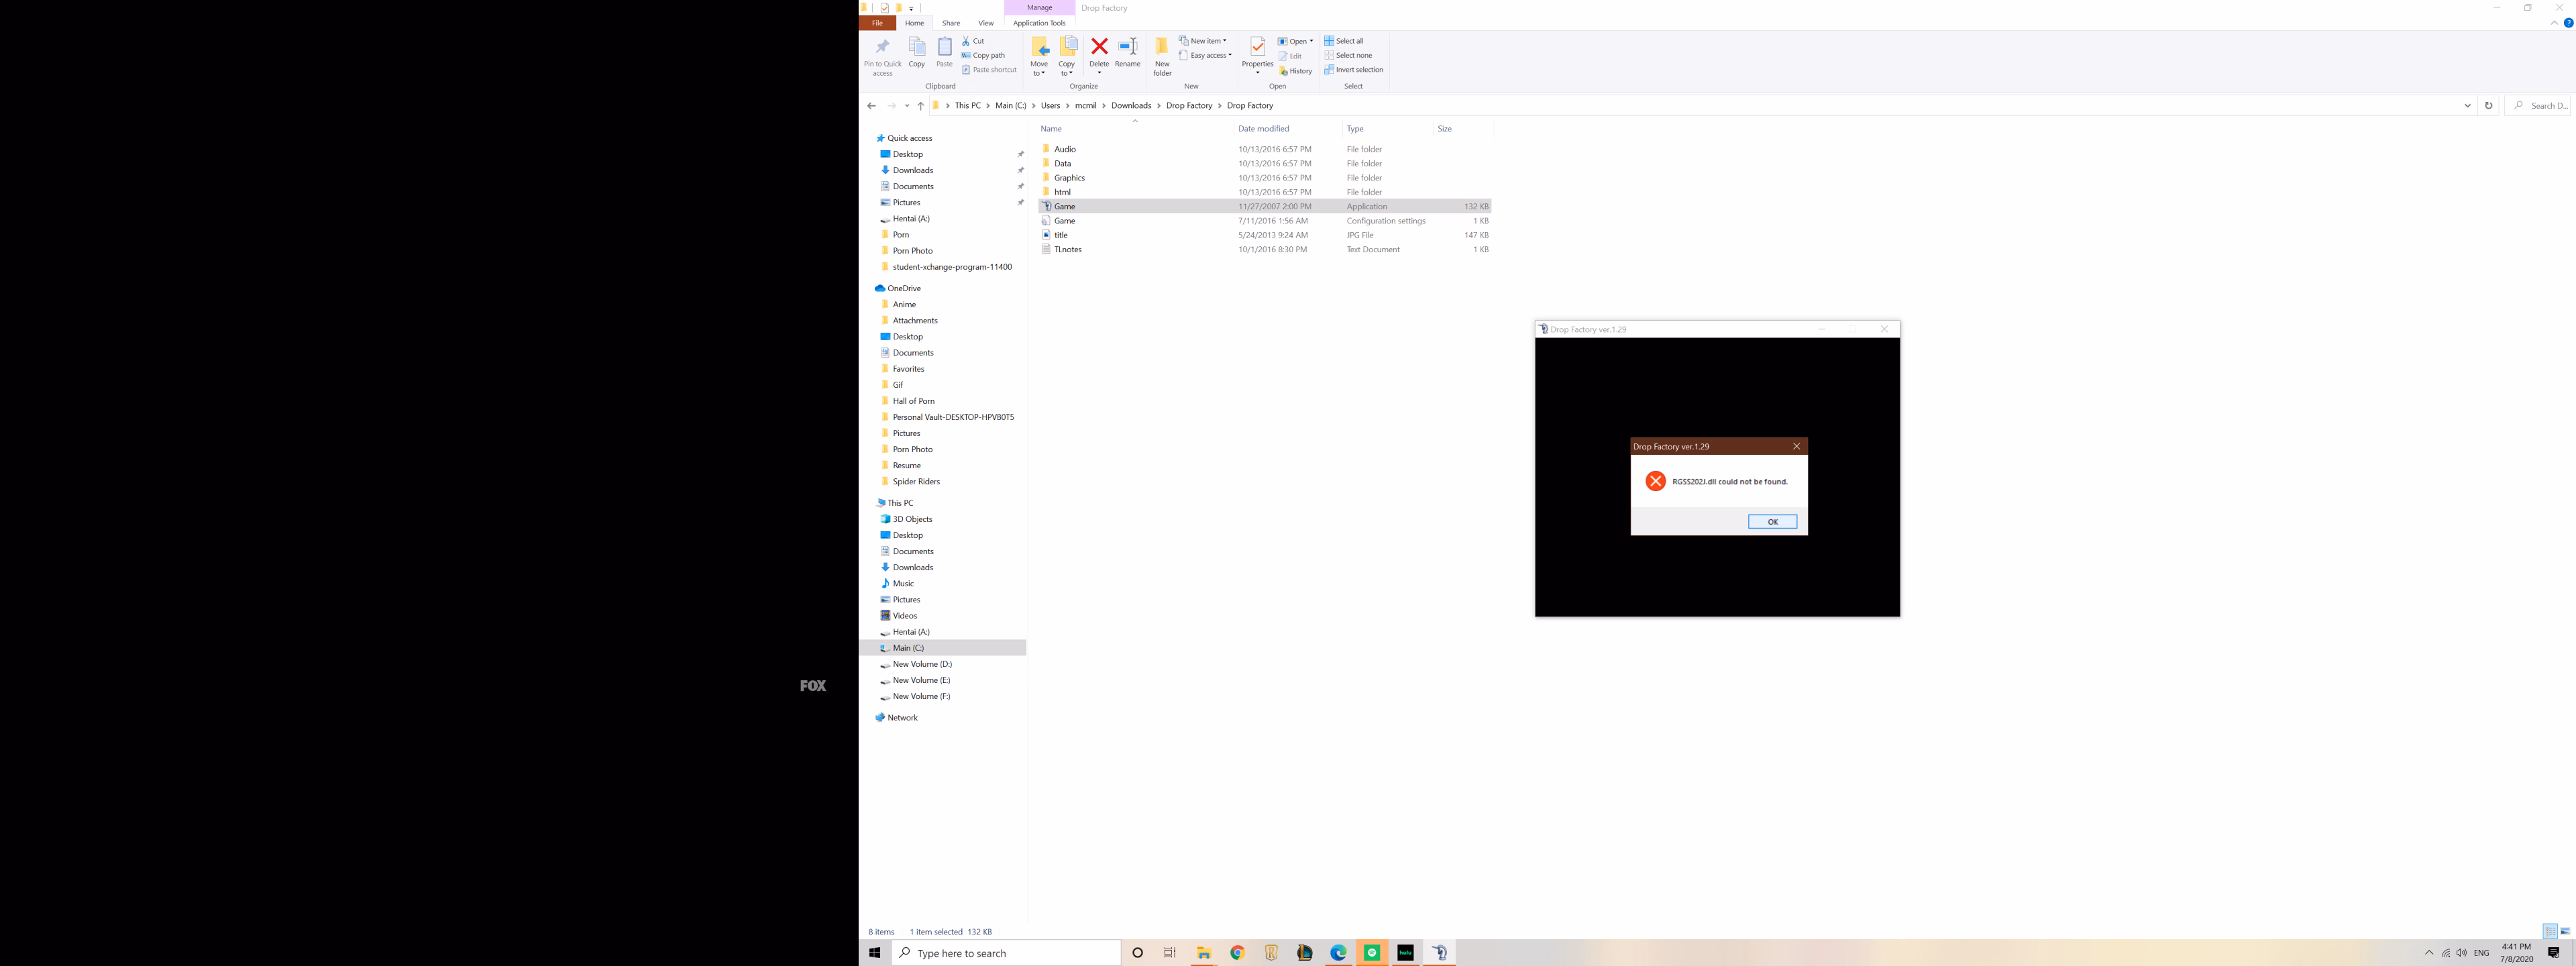The height and width of the screenshot is (966, 2576).
Task: Open the New item dropdown
Action: coord(1202,41)
